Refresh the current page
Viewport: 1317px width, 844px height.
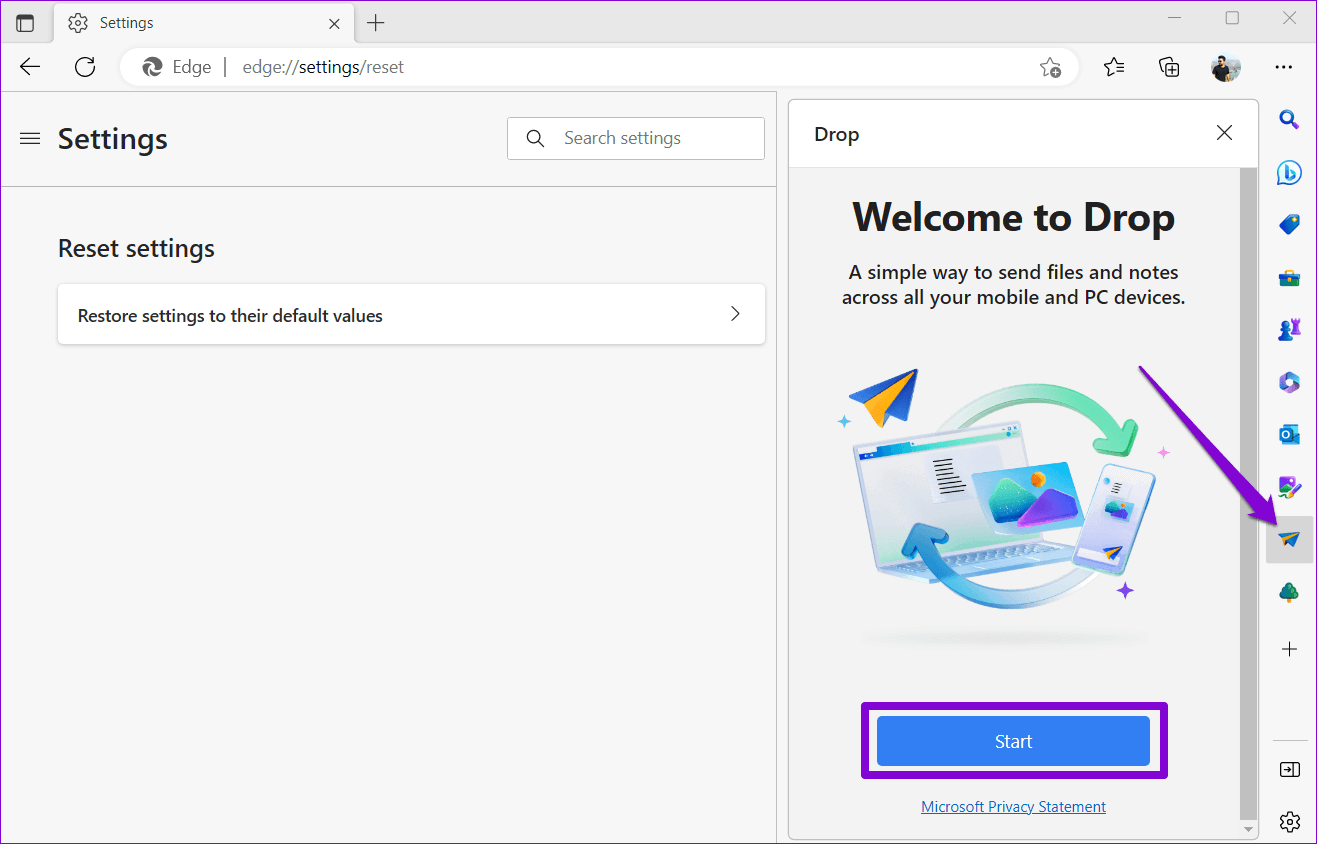[85, 67]
